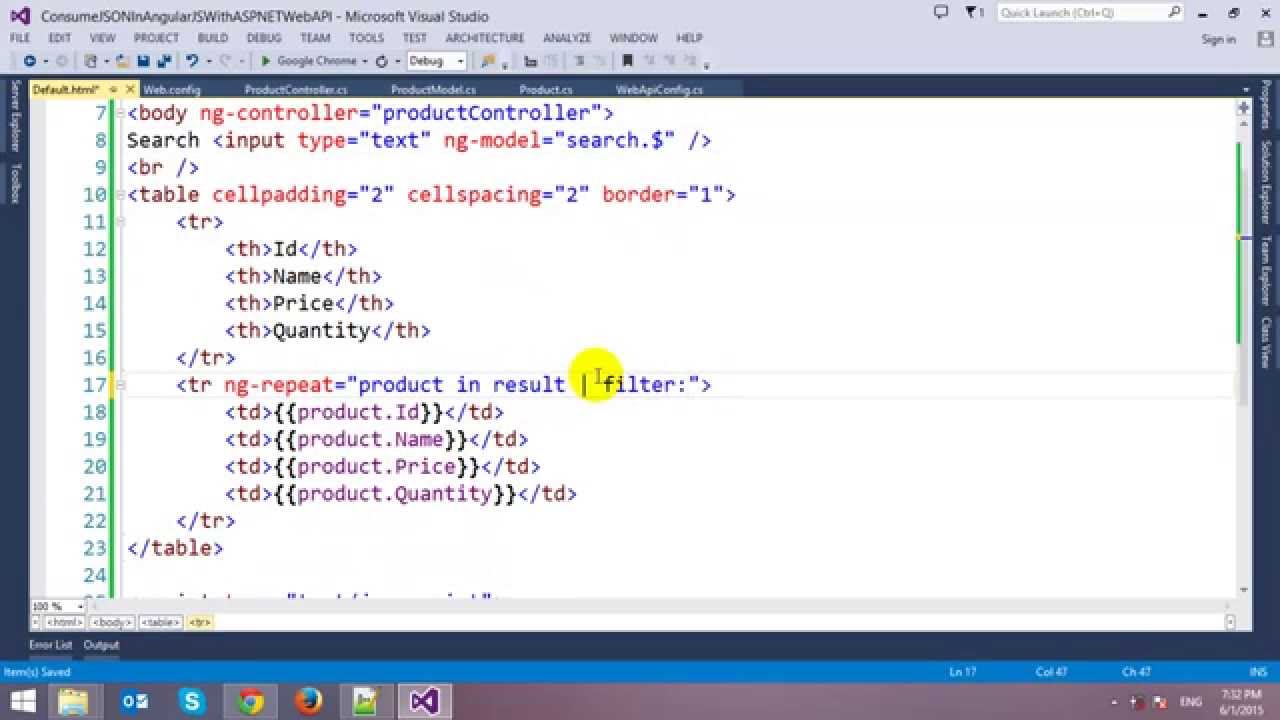Viewport: 1280px width, 720px height.
Task: Open Firefox from the taskbar
Action: tap(309, 701)
